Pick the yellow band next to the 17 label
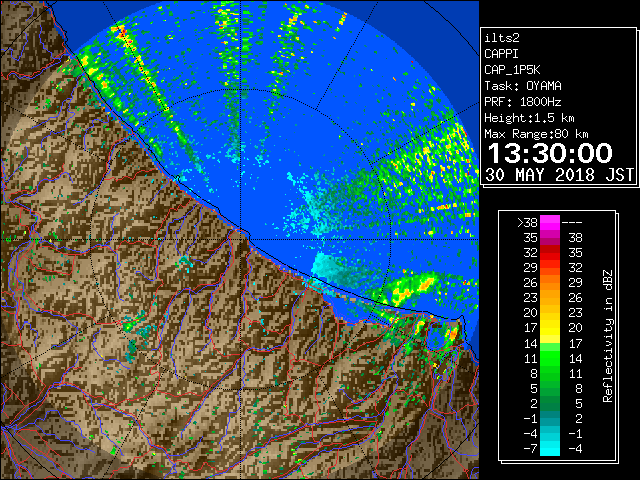This screenshot has height=480, width=640. [550, 328]
